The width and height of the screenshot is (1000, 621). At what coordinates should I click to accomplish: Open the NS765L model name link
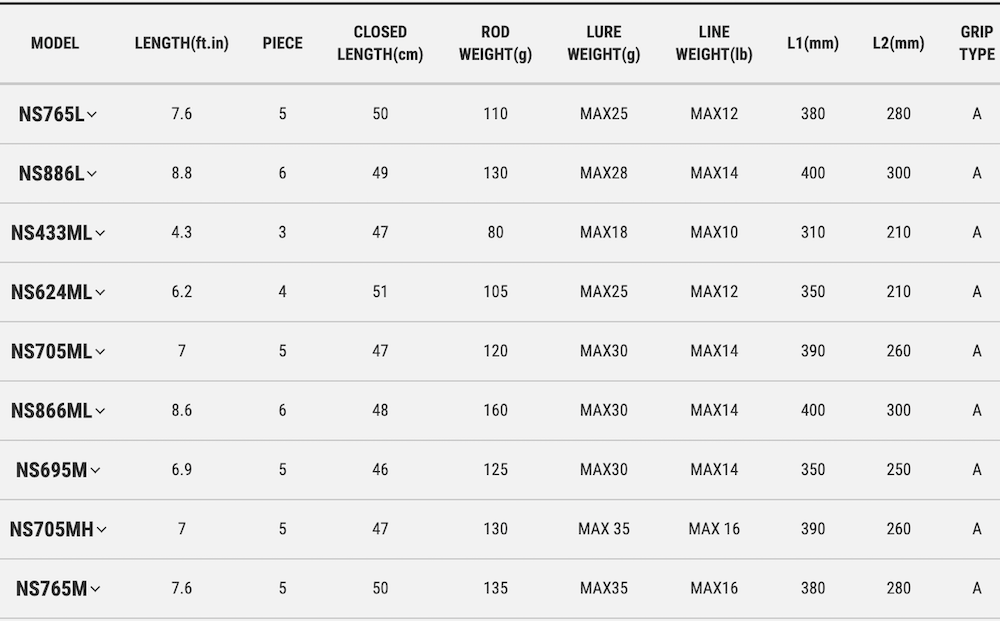click(51, 114)
